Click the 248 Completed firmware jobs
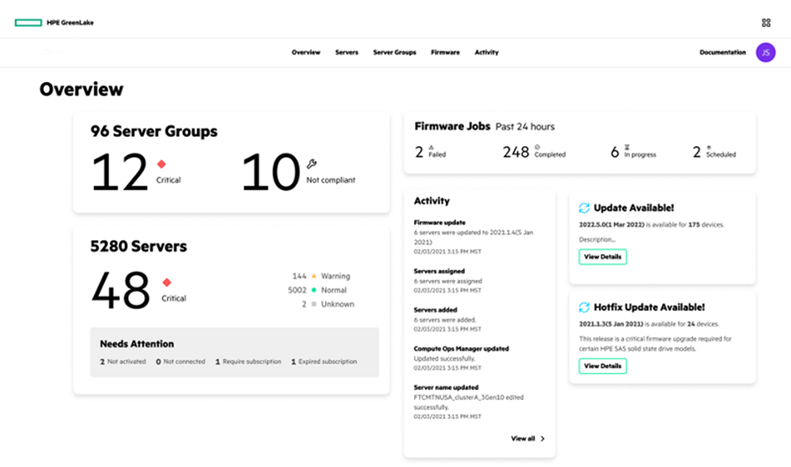Viewport: 791px width, 467px height. point(534,152)
